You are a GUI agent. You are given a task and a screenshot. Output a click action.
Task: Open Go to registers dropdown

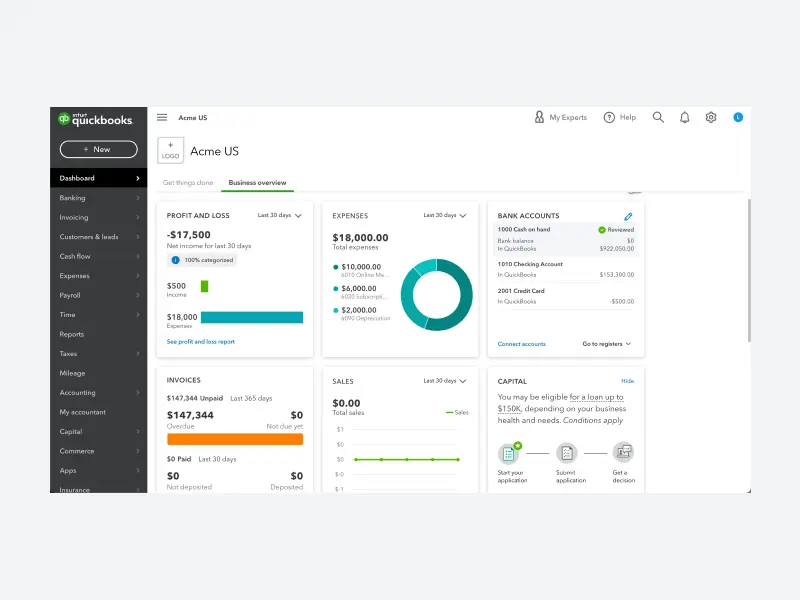(x=607, y=344)
